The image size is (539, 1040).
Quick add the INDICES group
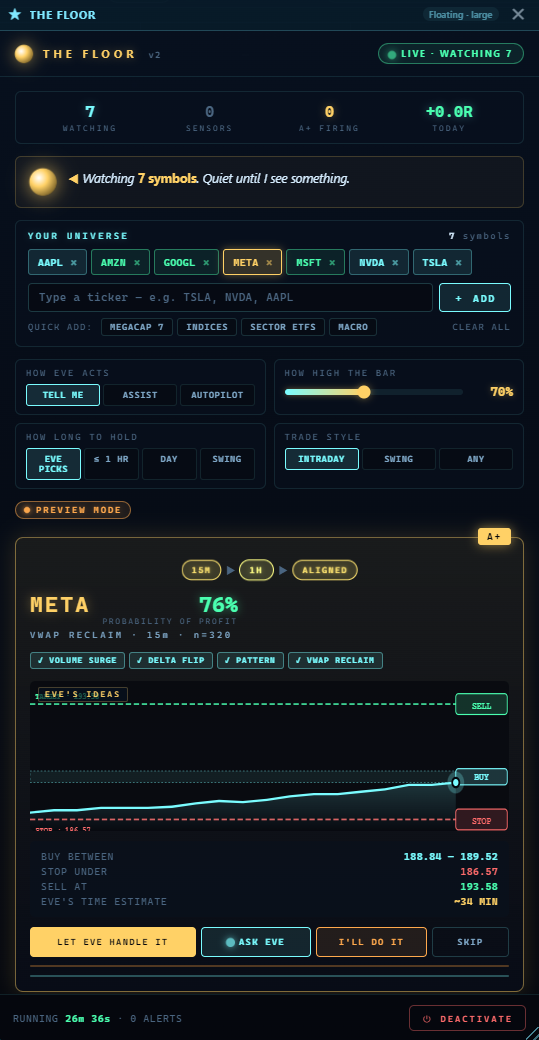click(x=207, y=327)
